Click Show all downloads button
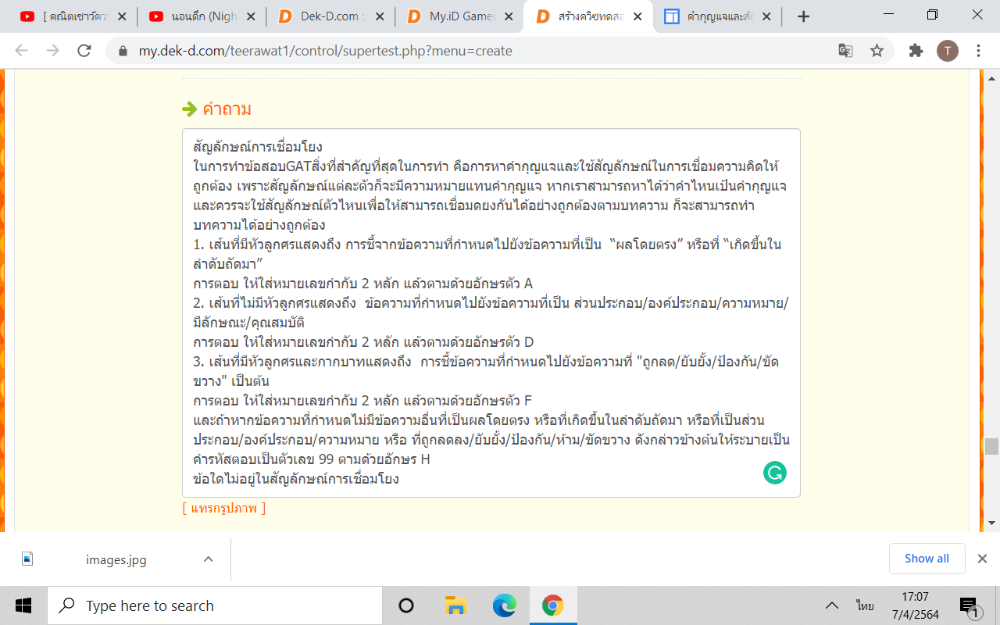The width and height of the screenshot is (1000, 625). click(x=926, y=558)
